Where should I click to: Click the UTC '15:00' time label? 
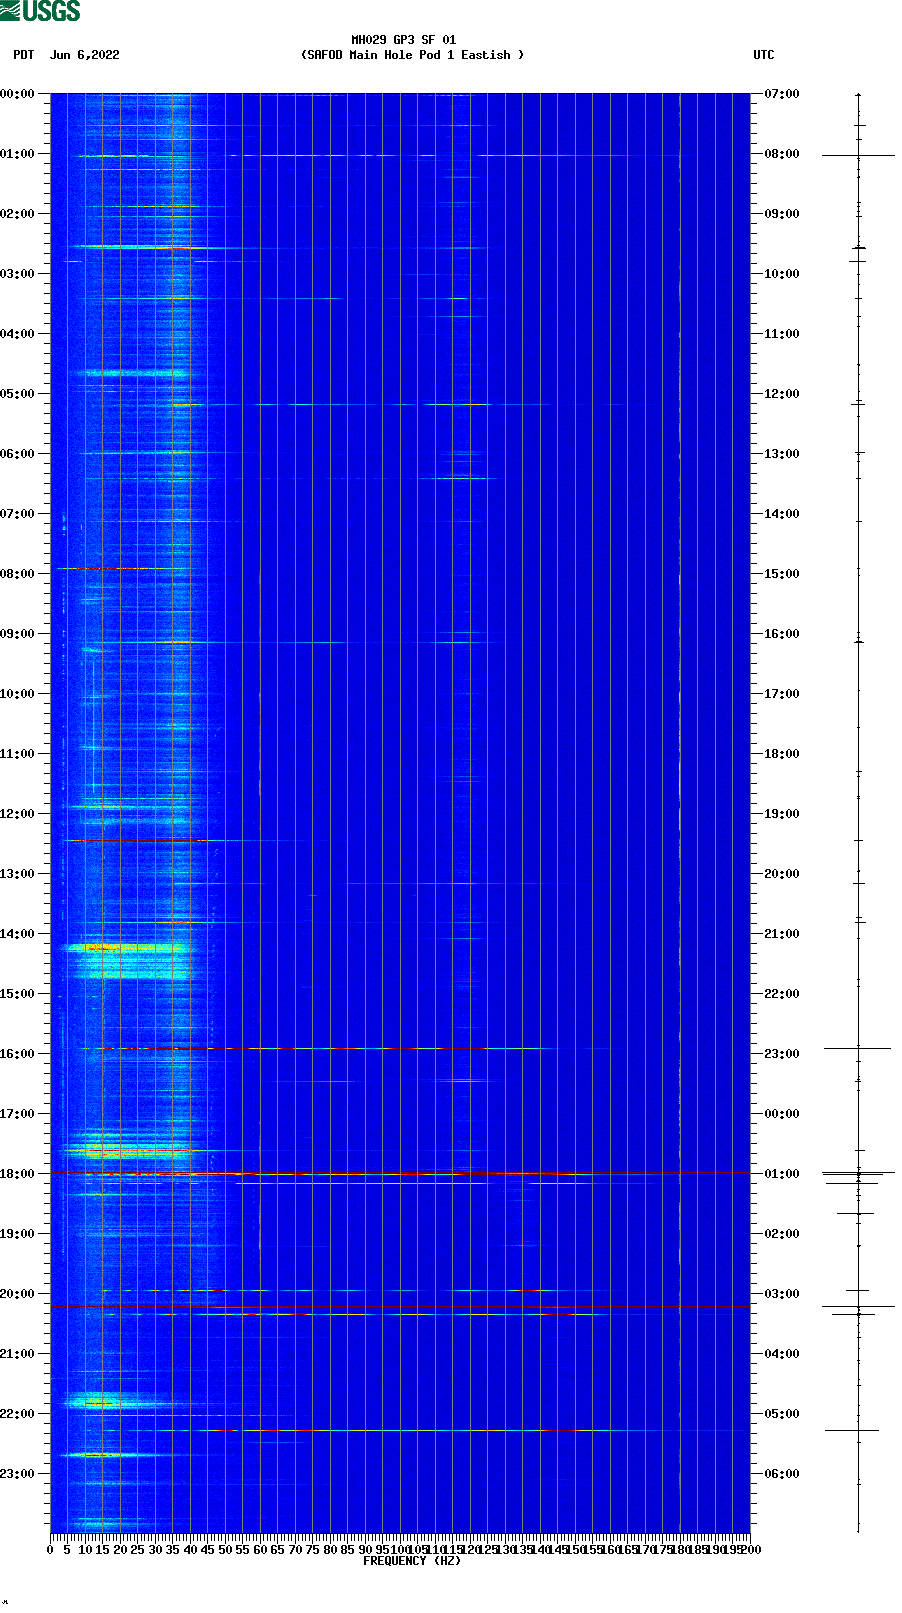(782, 574)
